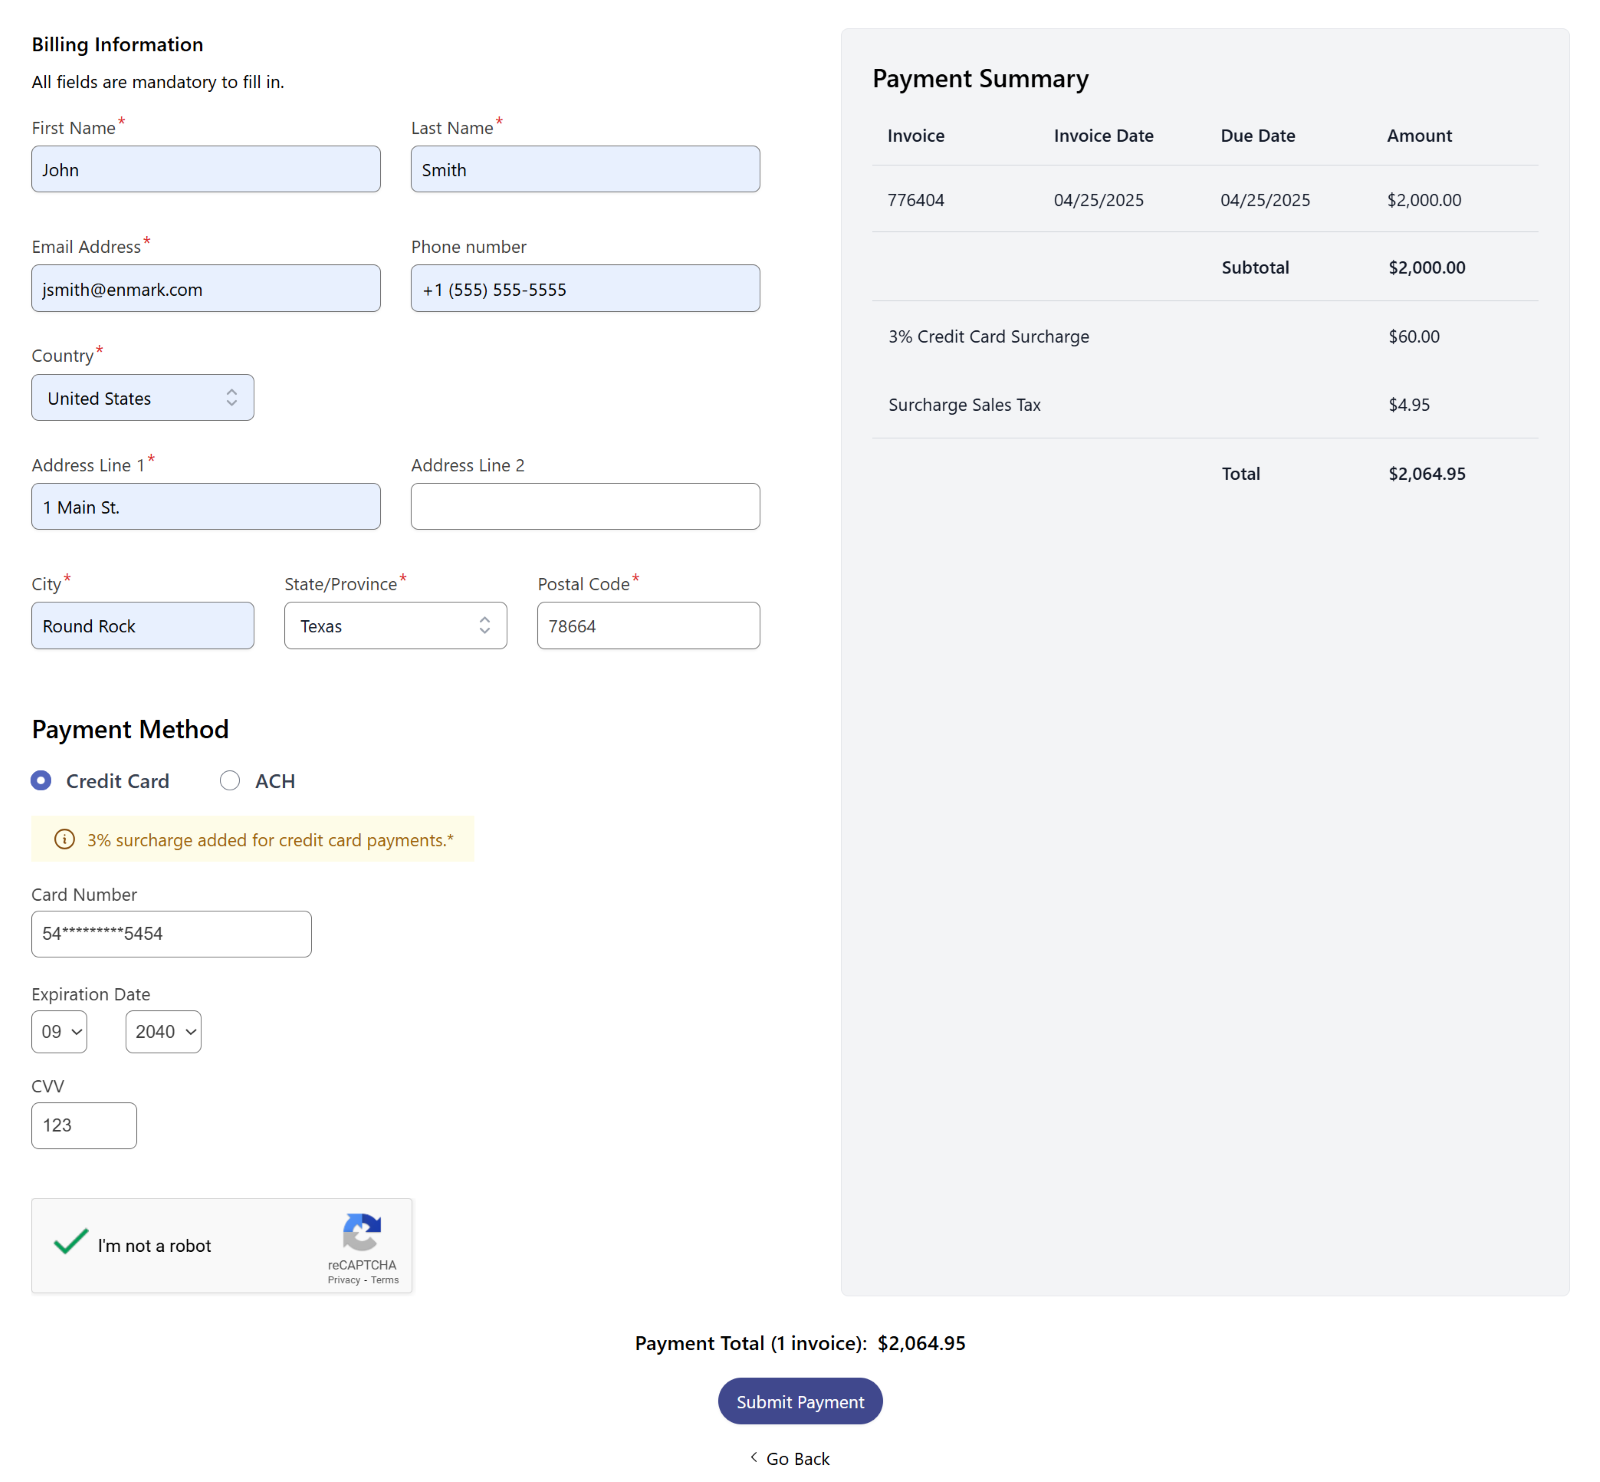The image size is (1600, 1482).
Task: Open the Country dropdown showing United States
Action: (142, 397)
